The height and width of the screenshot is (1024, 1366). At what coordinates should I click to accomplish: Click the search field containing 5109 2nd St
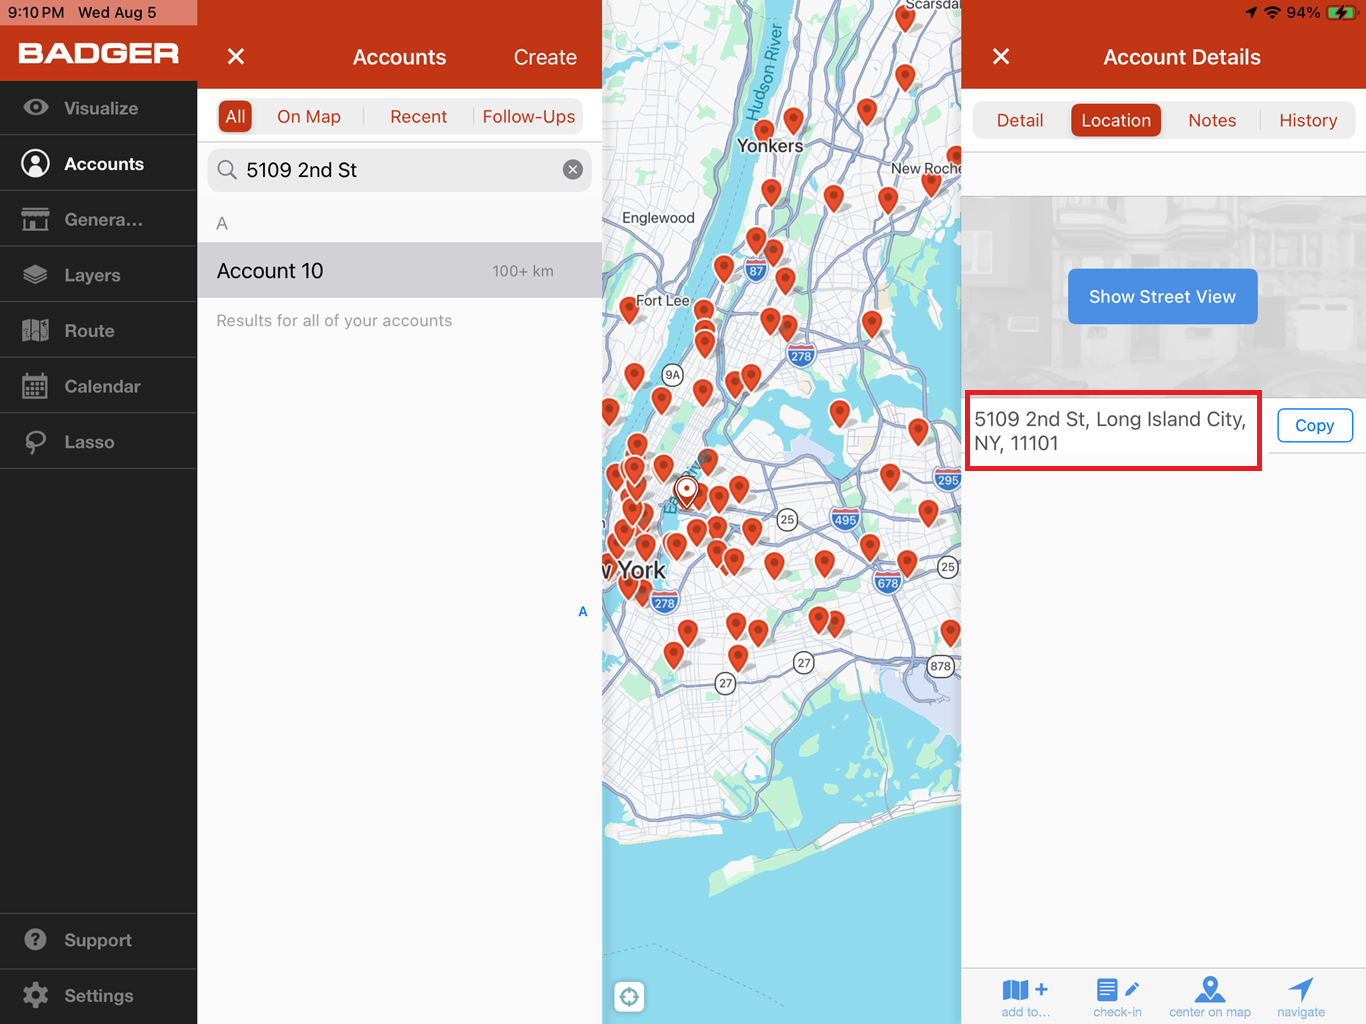click(x=399, y=170)
